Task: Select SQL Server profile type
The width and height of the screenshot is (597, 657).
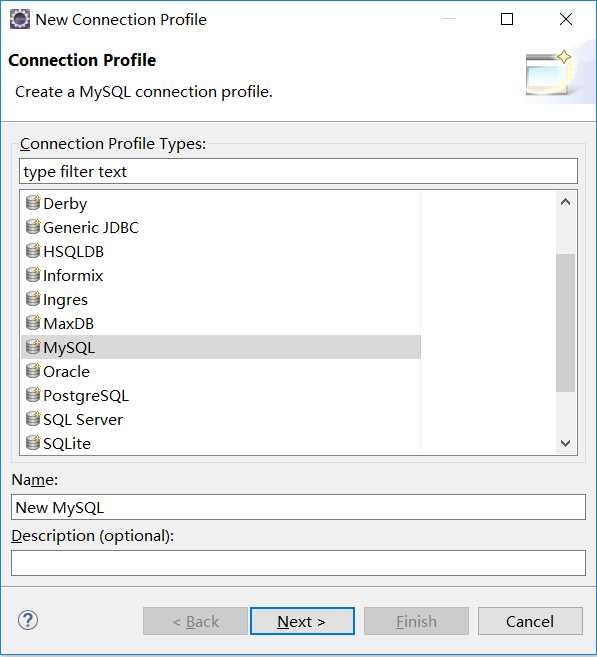Action: point(83,419)
